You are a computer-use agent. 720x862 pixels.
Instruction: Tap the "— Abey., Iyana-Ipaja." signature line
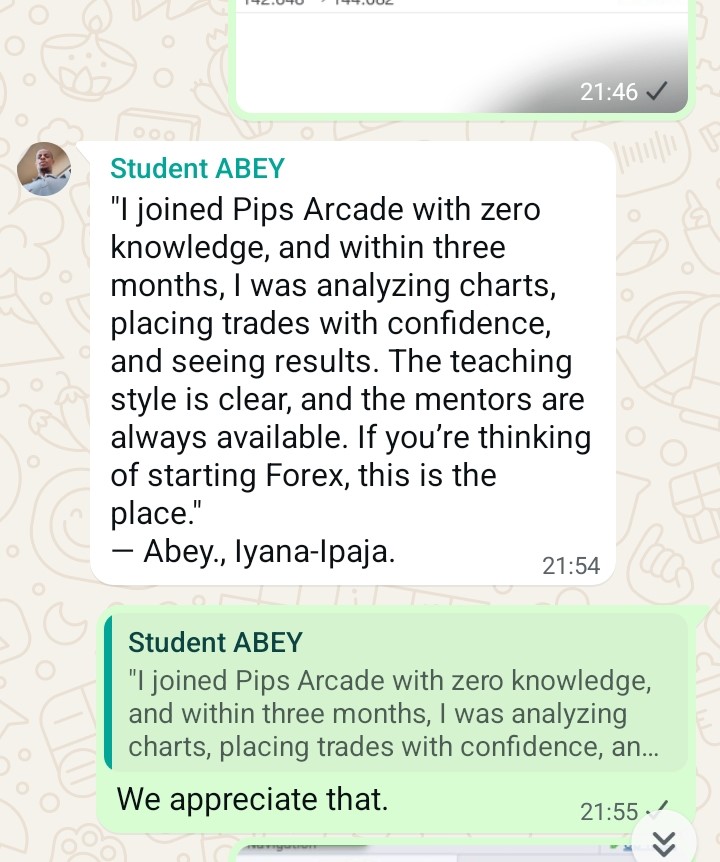253,551
